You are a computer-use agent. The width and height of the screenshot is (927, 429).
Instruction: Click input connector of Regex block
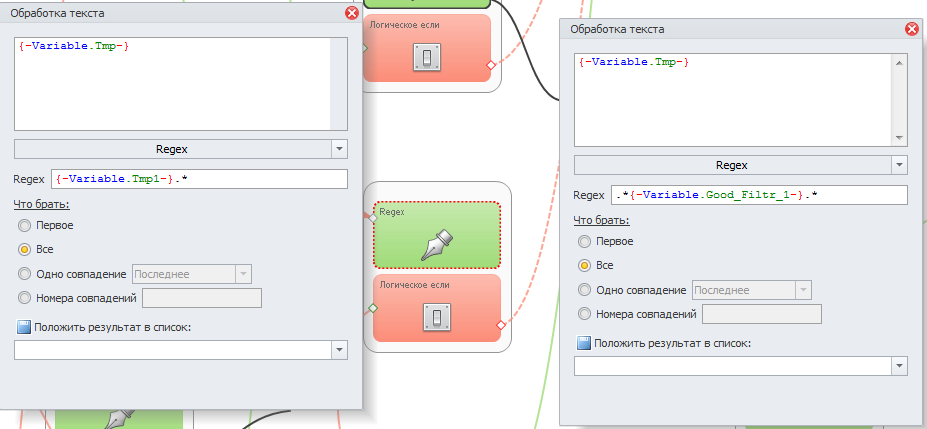[x=372, y=218]
